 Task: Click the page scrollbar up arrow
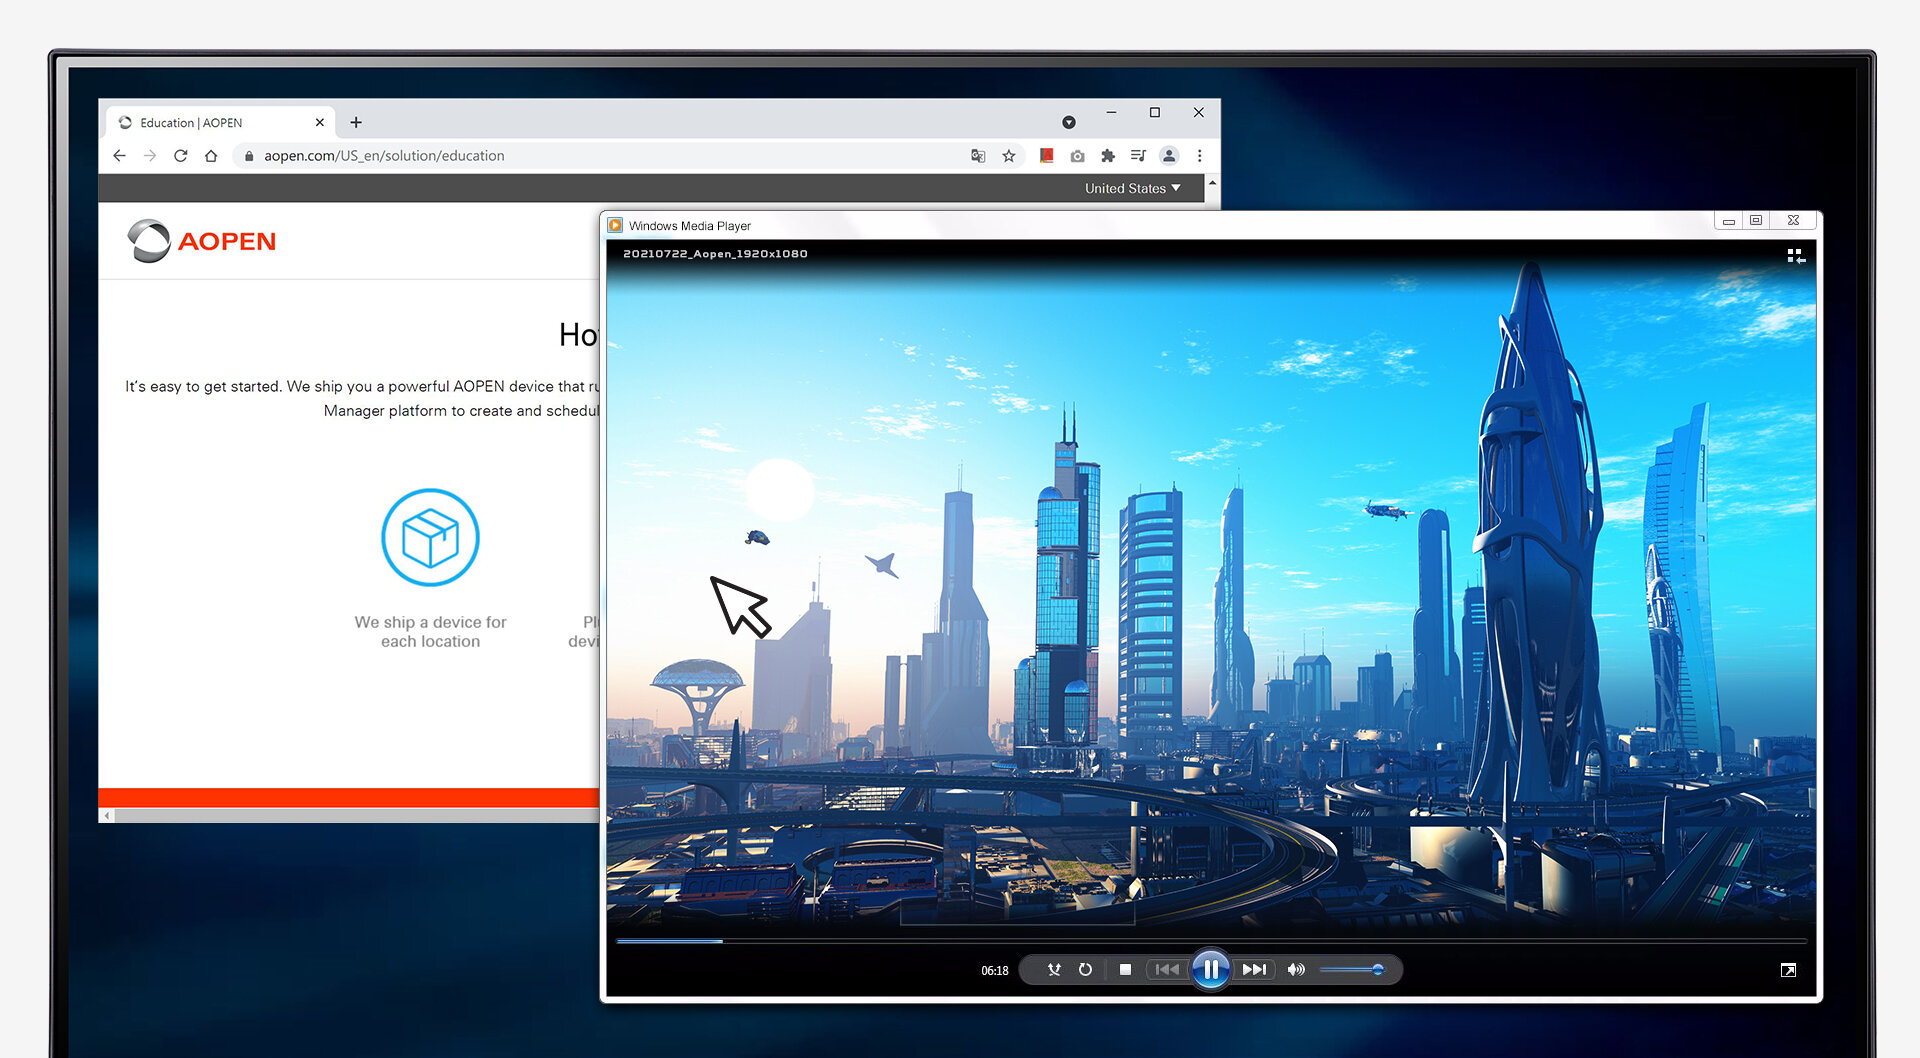1212,184
